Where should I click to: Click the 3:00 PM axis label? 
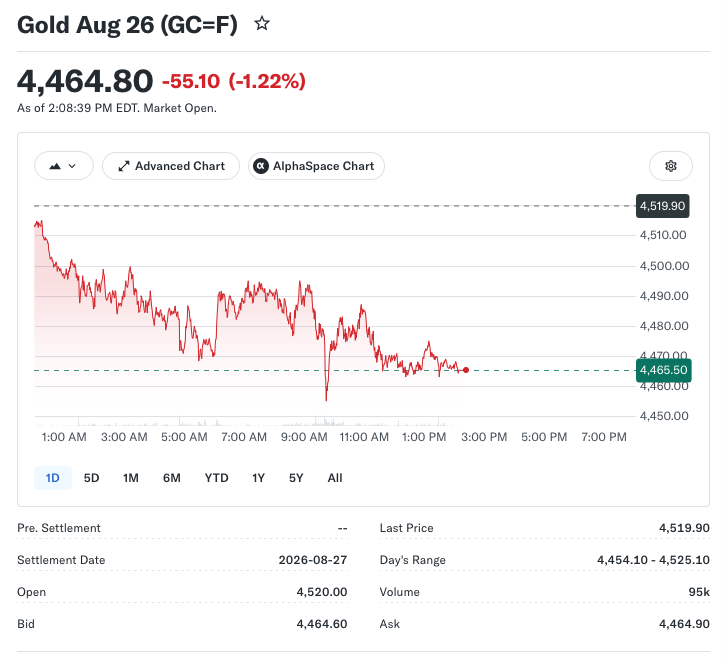point(484,437)
